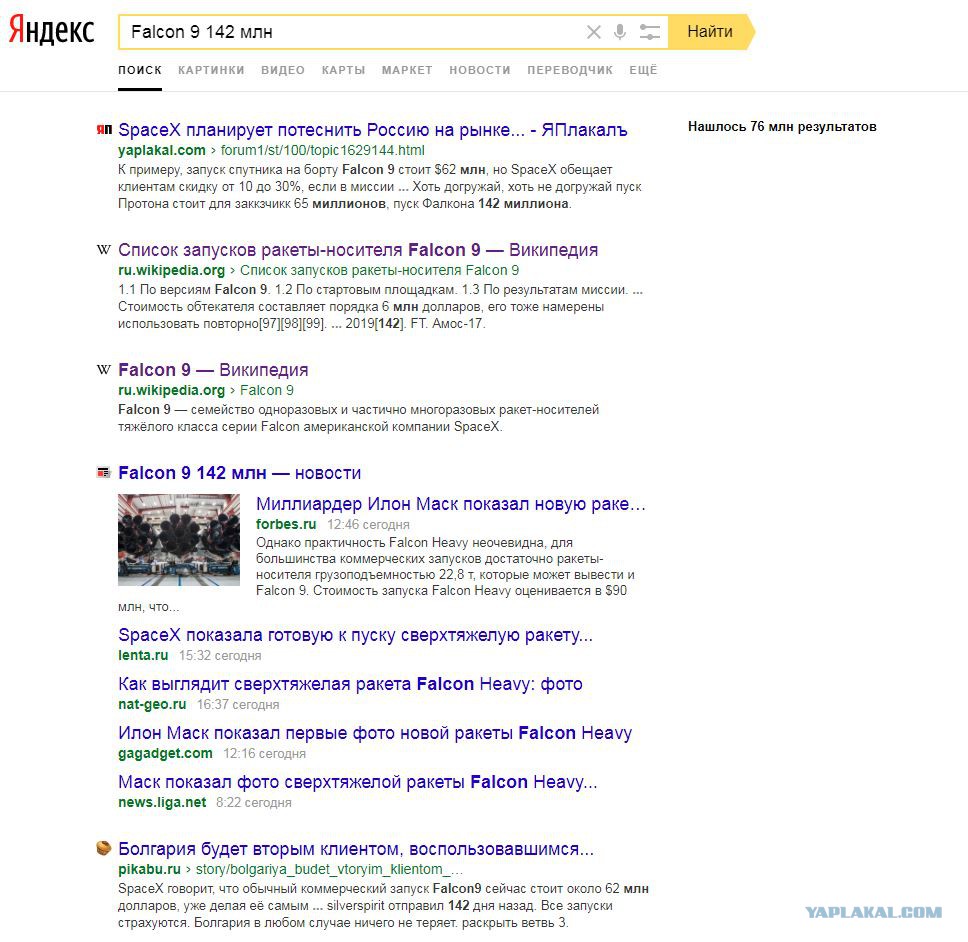The width and height of the screenshot is (968, 942).
Task: Switch to the Картинки tab
Action: tap(211, 70)
